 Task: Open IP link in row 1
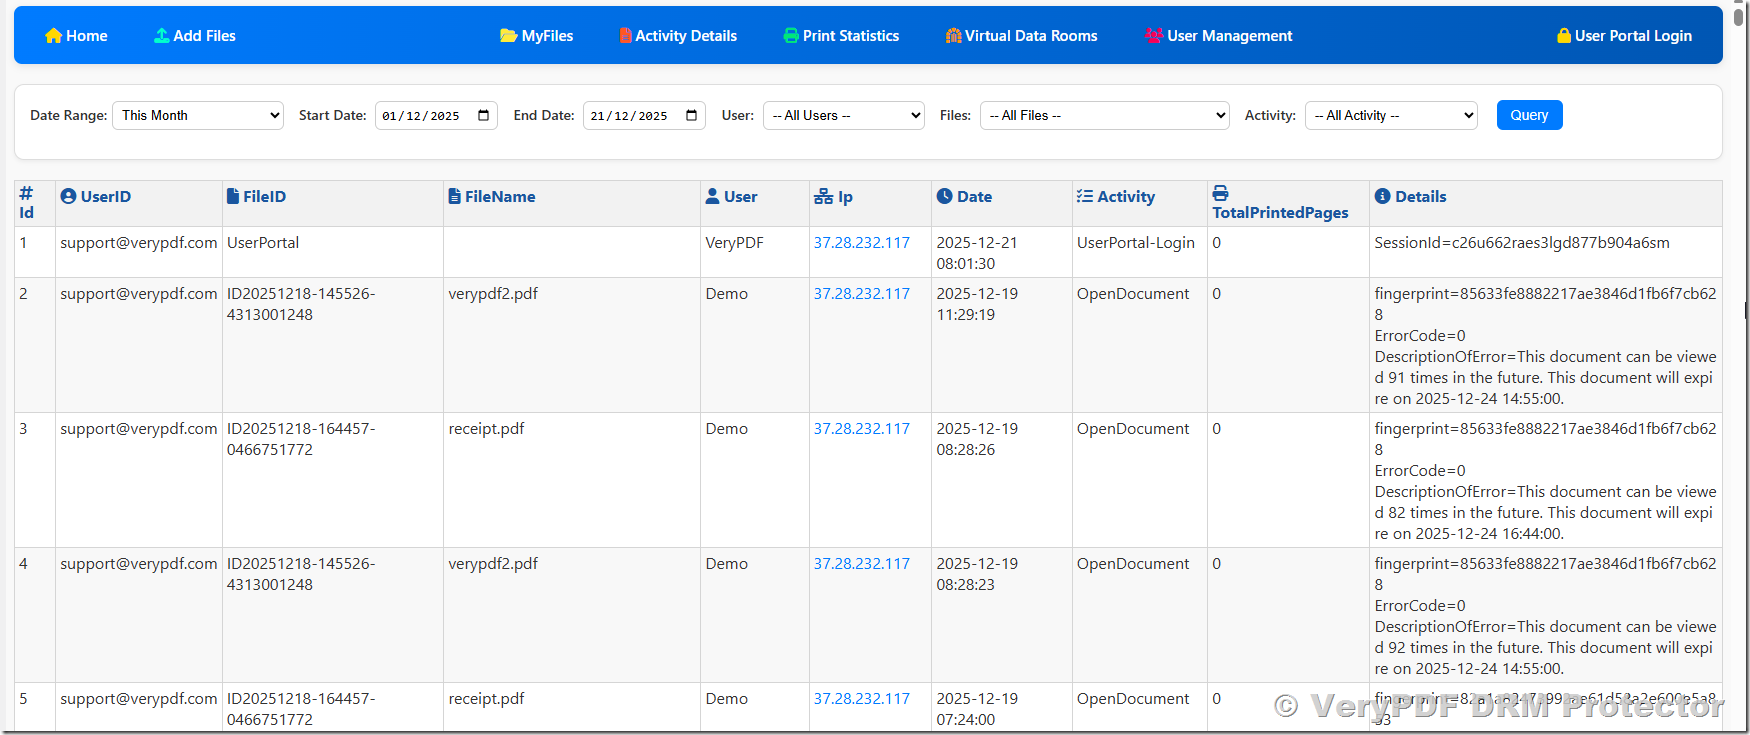[x=862, y=243]
